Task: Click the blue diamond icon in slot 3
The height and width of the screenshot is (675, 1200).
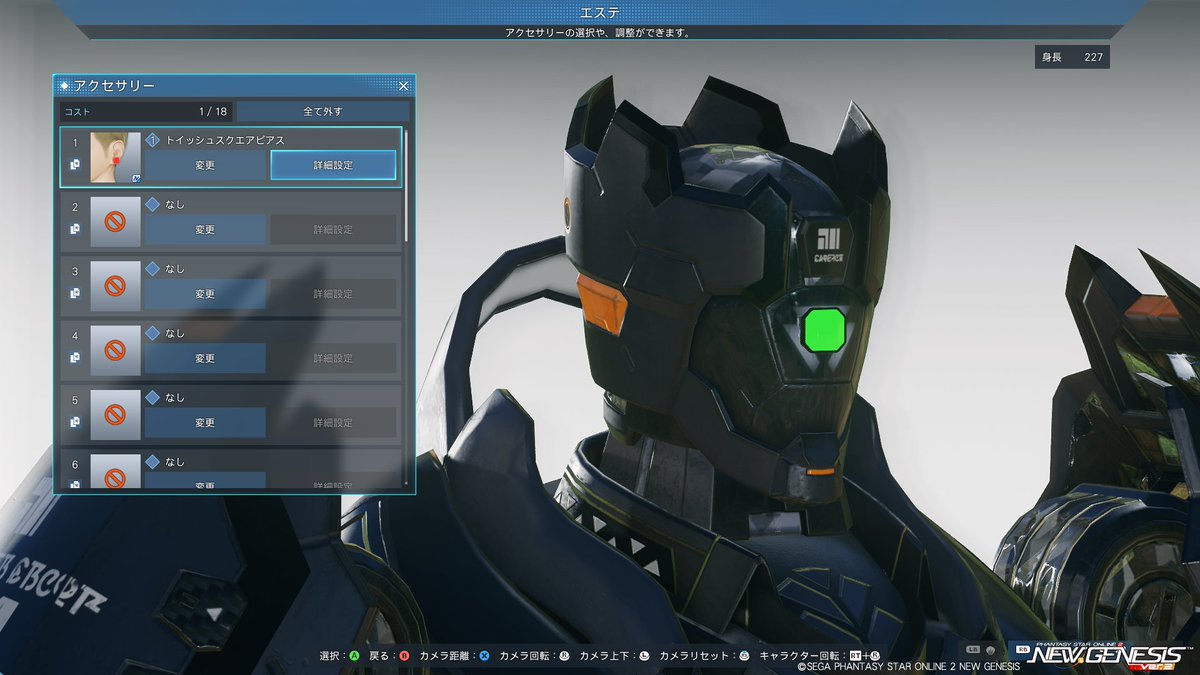Action: [153, 269]
